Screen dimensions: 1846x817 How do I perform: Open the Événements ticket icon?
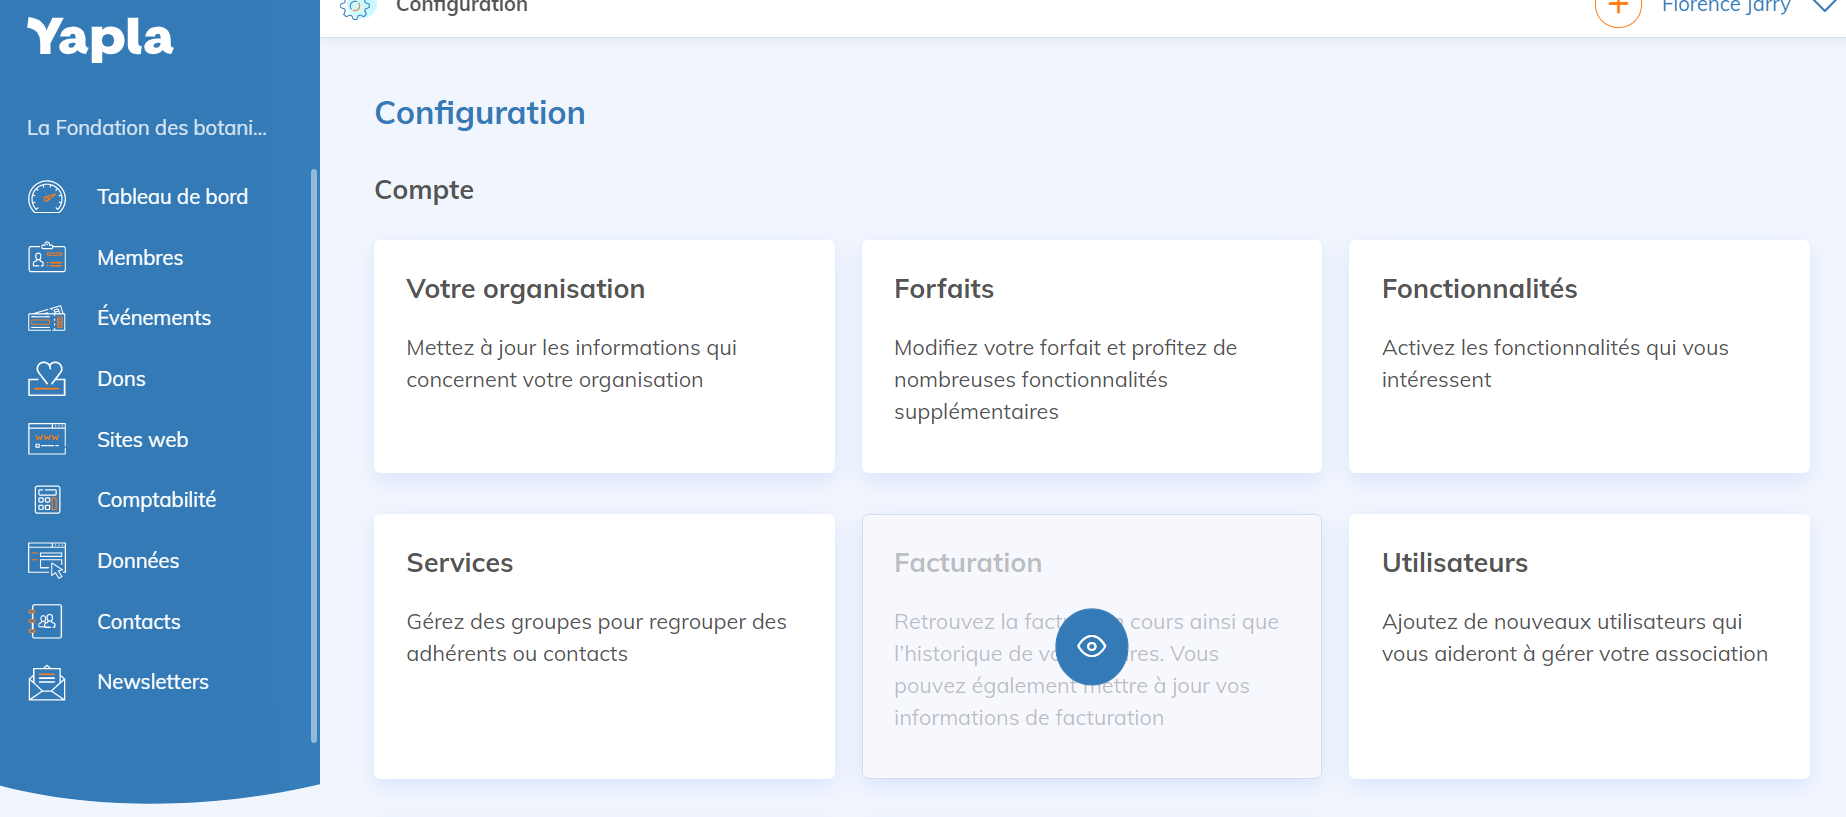point(47,318)
